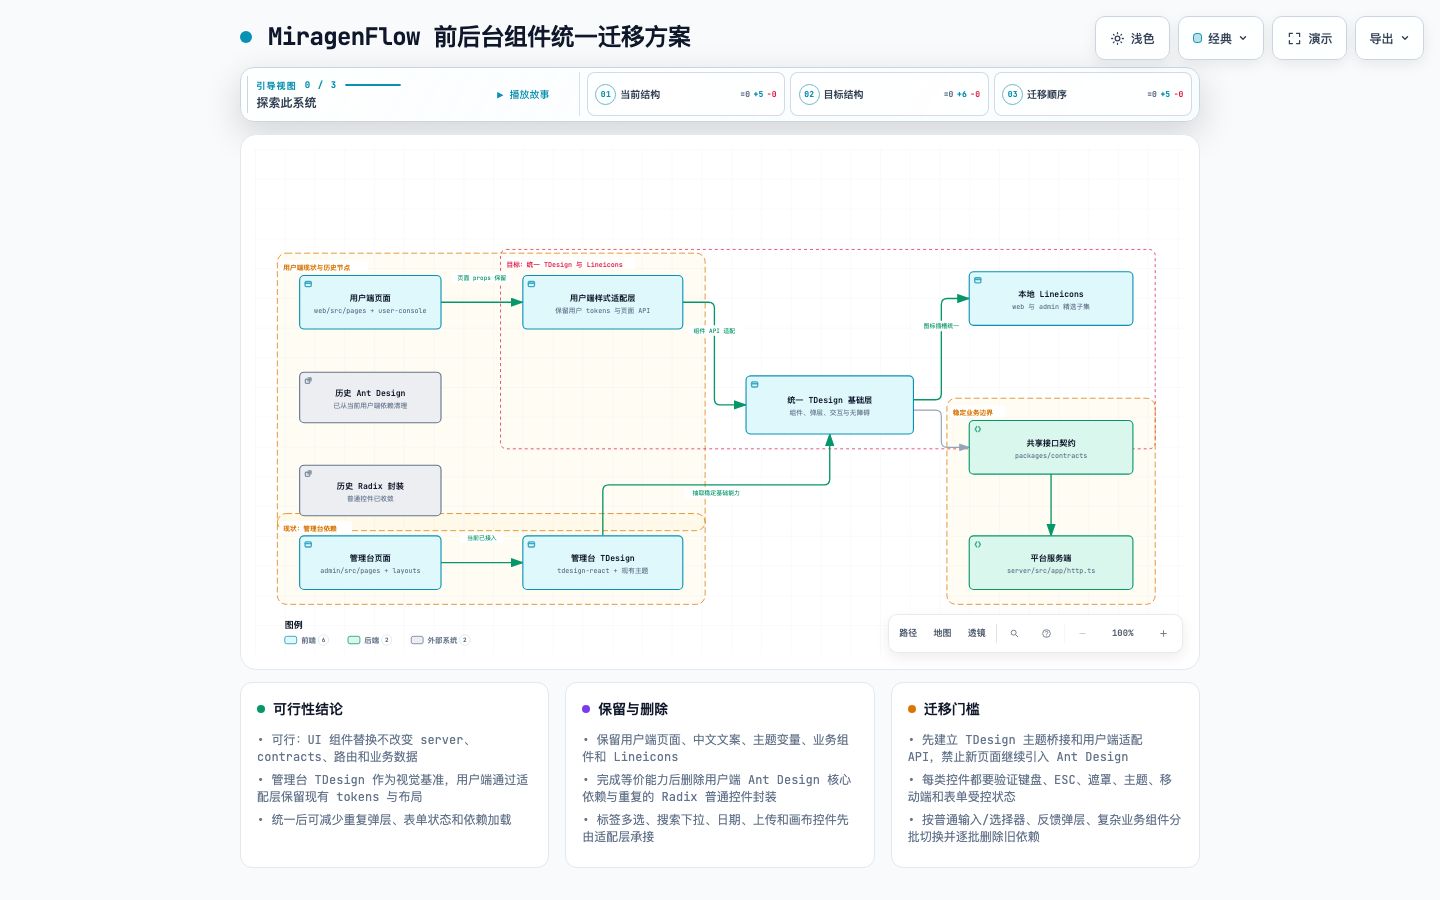The height and width of the screenshot is (900, 1440).
Task: Click the icon on 历史 Radix 封装 node
Action: [x=308, y=474]
